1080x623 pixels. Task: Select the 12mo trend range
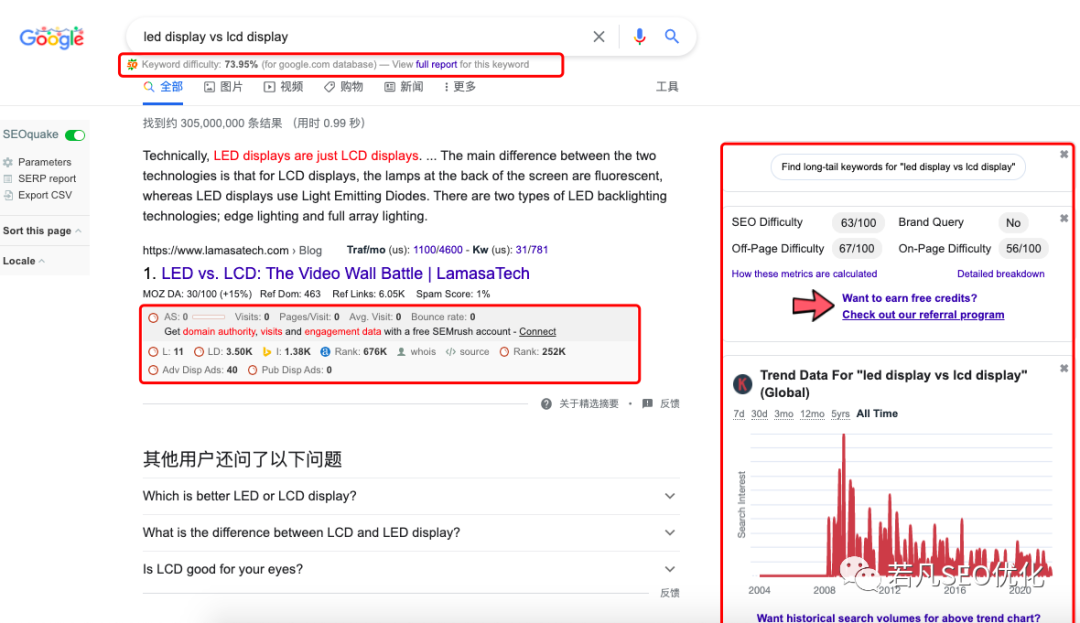(812, 414)
